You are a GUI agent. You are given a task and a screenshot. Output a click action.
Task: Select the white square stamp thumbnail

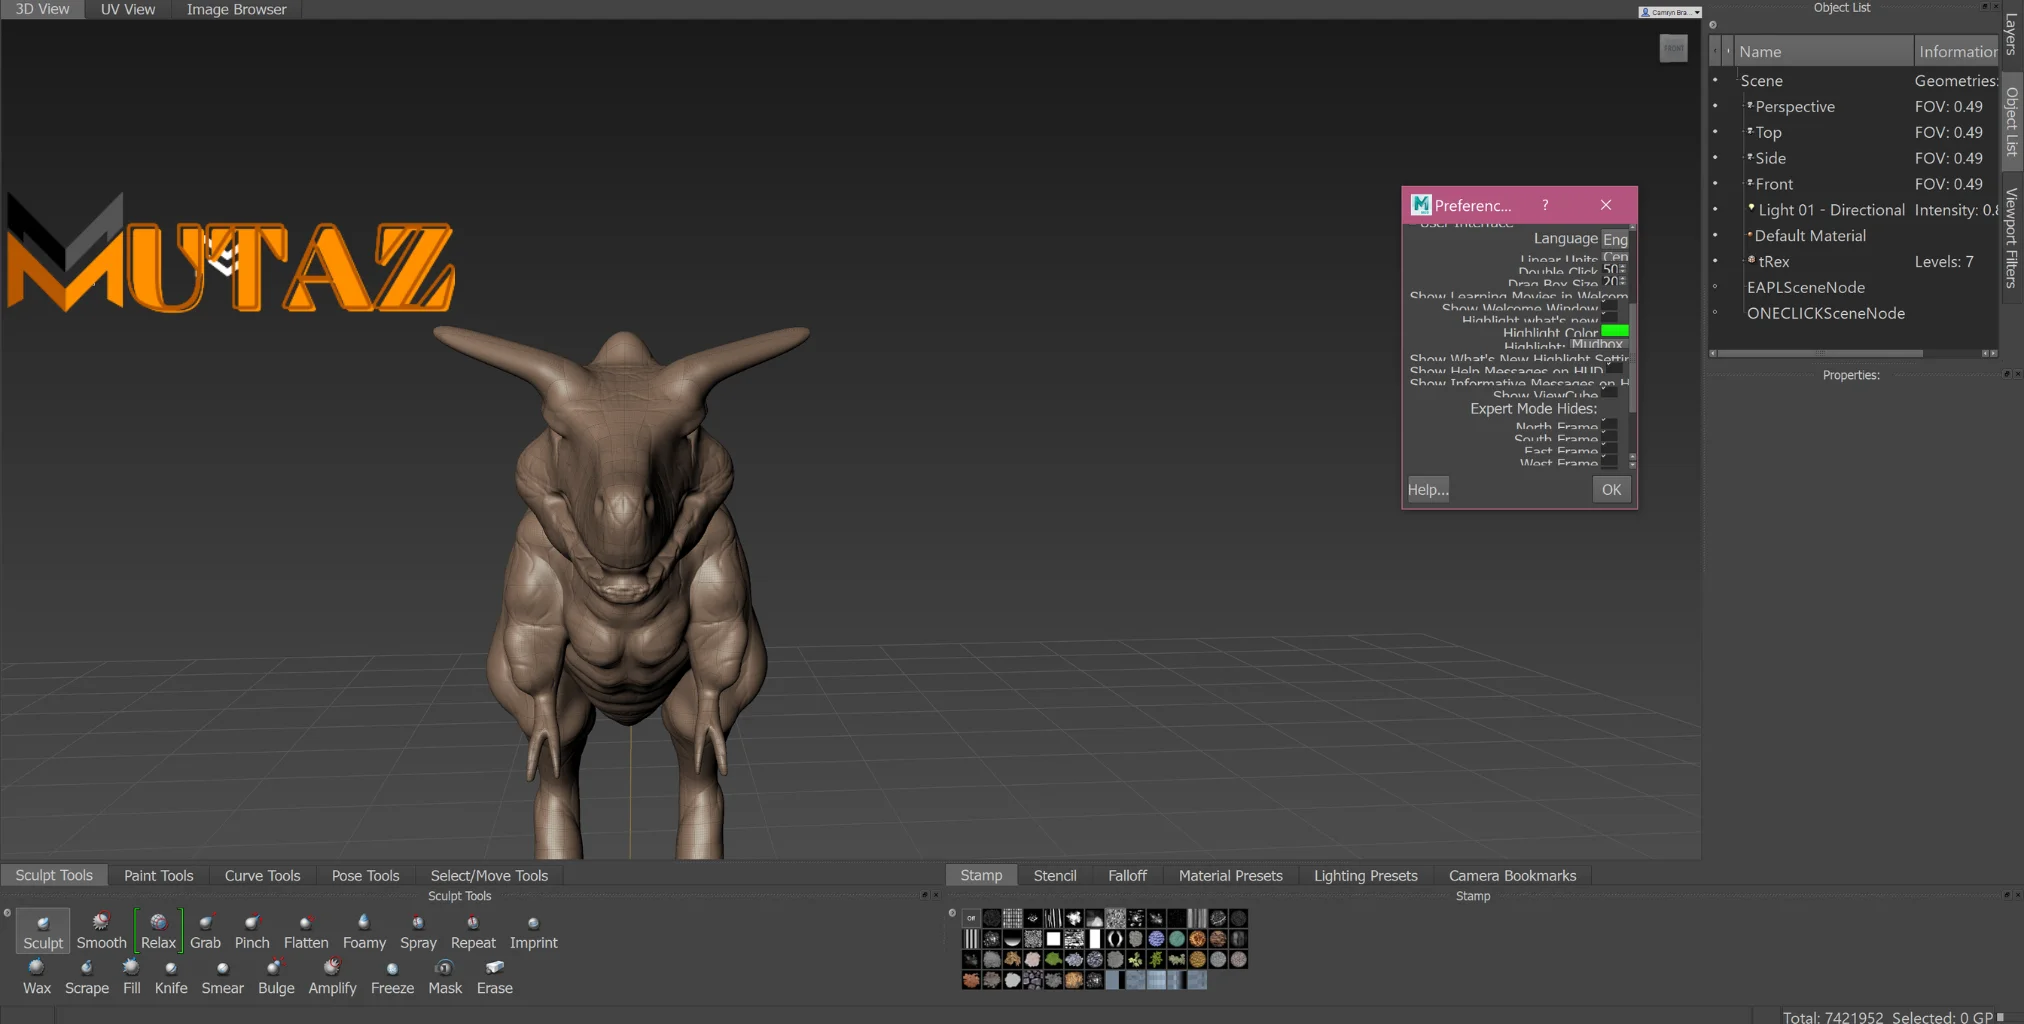[1053, 939]
